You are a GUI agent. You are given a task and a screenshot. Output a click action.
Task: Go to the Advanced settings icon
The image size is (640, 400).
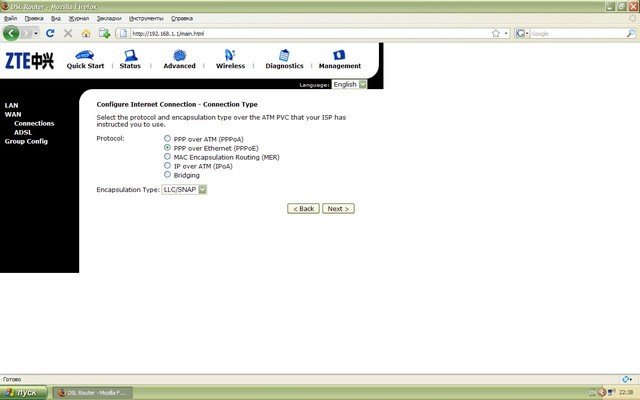179,55
